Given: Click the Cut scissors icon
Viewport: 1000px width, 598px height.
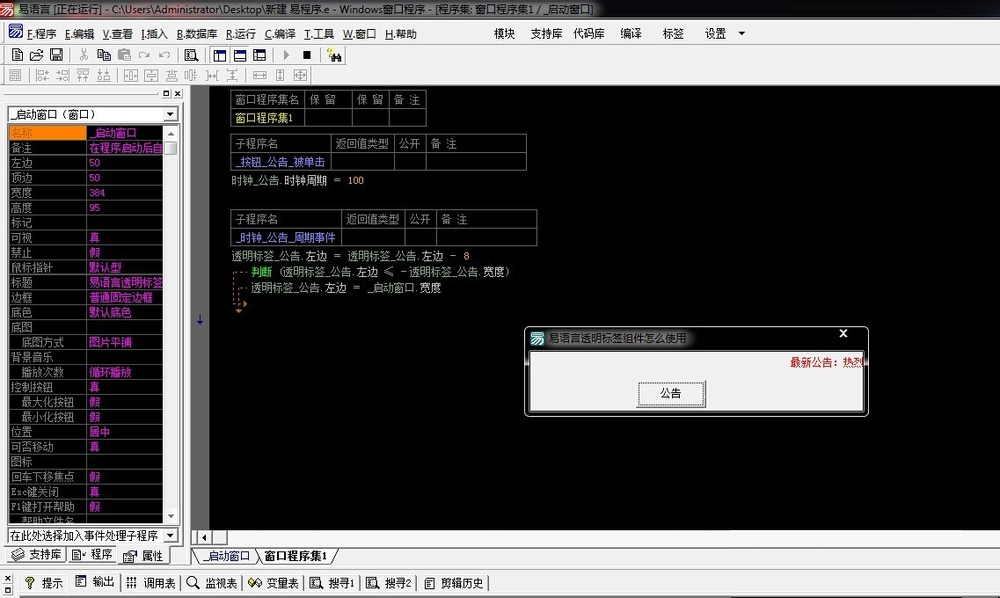Looking at the screenshot, I should pos(84,55).
